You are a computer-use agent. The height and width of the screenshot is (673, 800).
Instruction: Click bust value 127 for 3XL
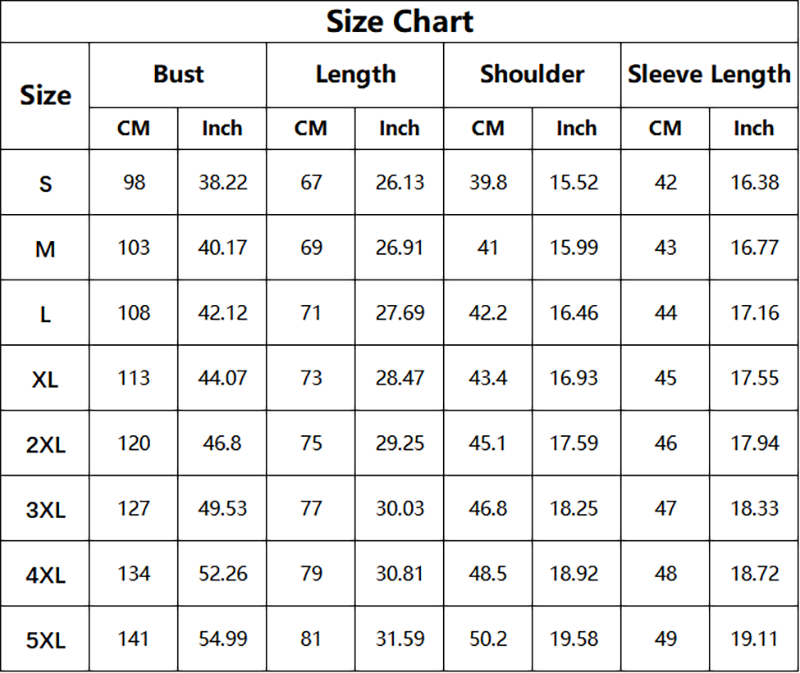(134, 508)
